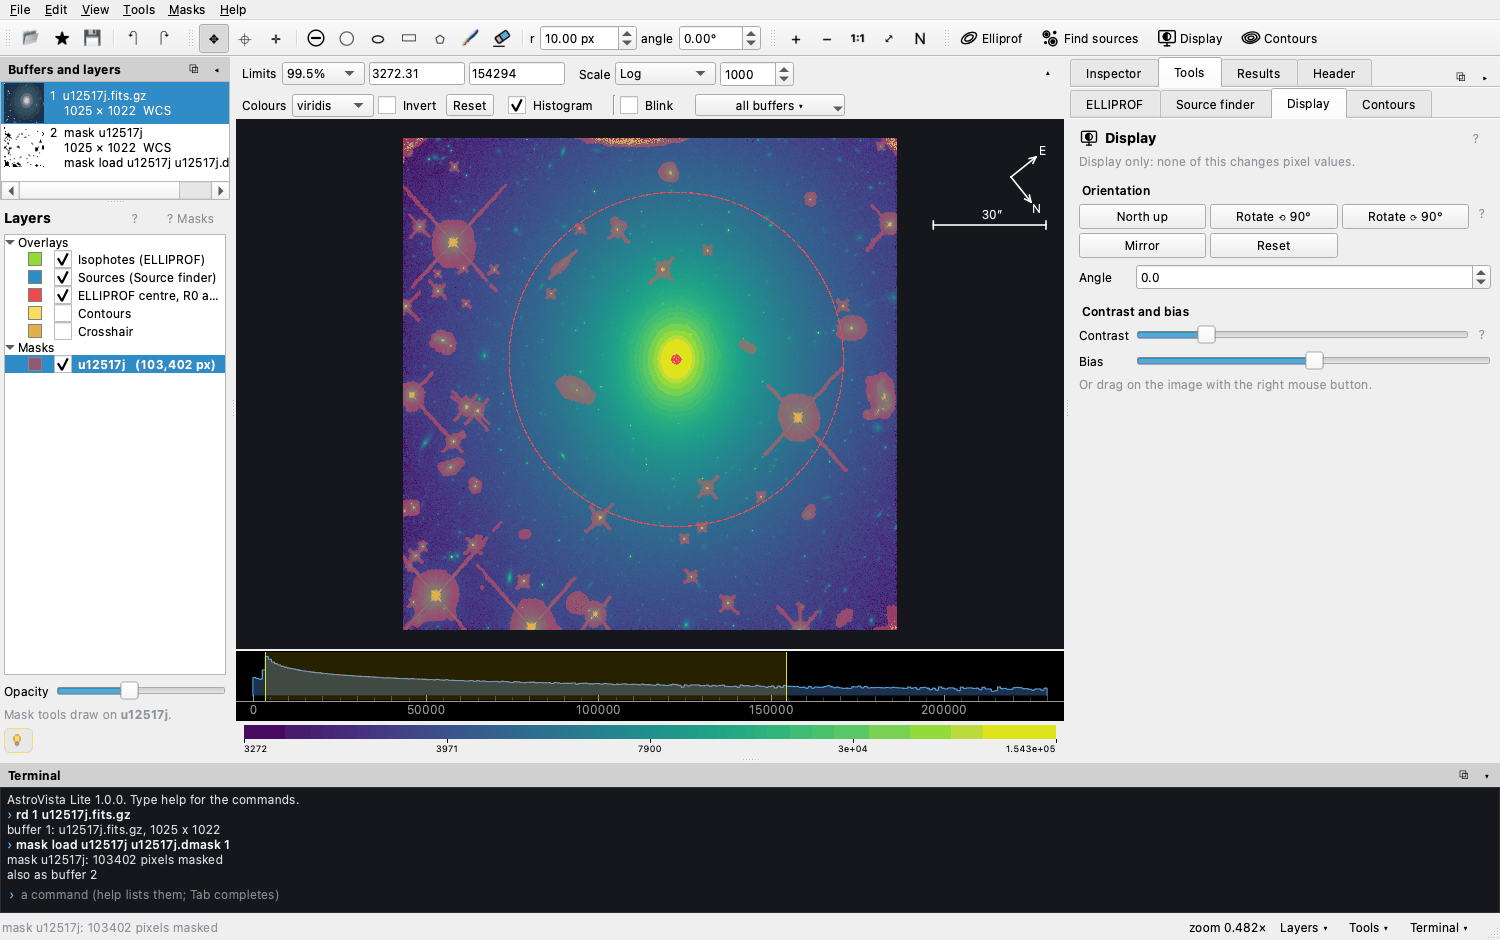Tick the Invert colours checkbox

click(387, 105)
